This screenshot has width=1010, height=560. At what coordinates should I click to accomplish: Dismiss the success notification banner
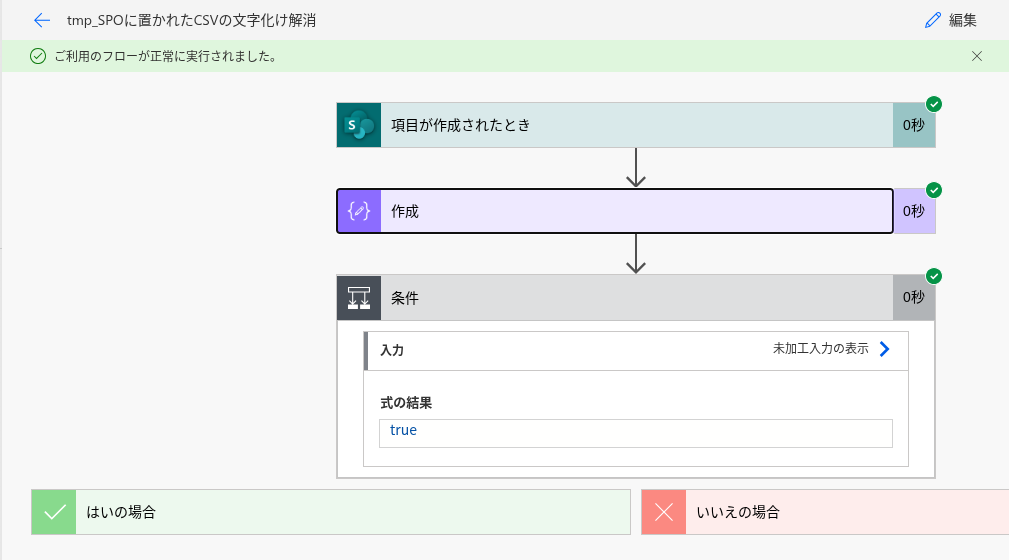(x=977, y=56)
